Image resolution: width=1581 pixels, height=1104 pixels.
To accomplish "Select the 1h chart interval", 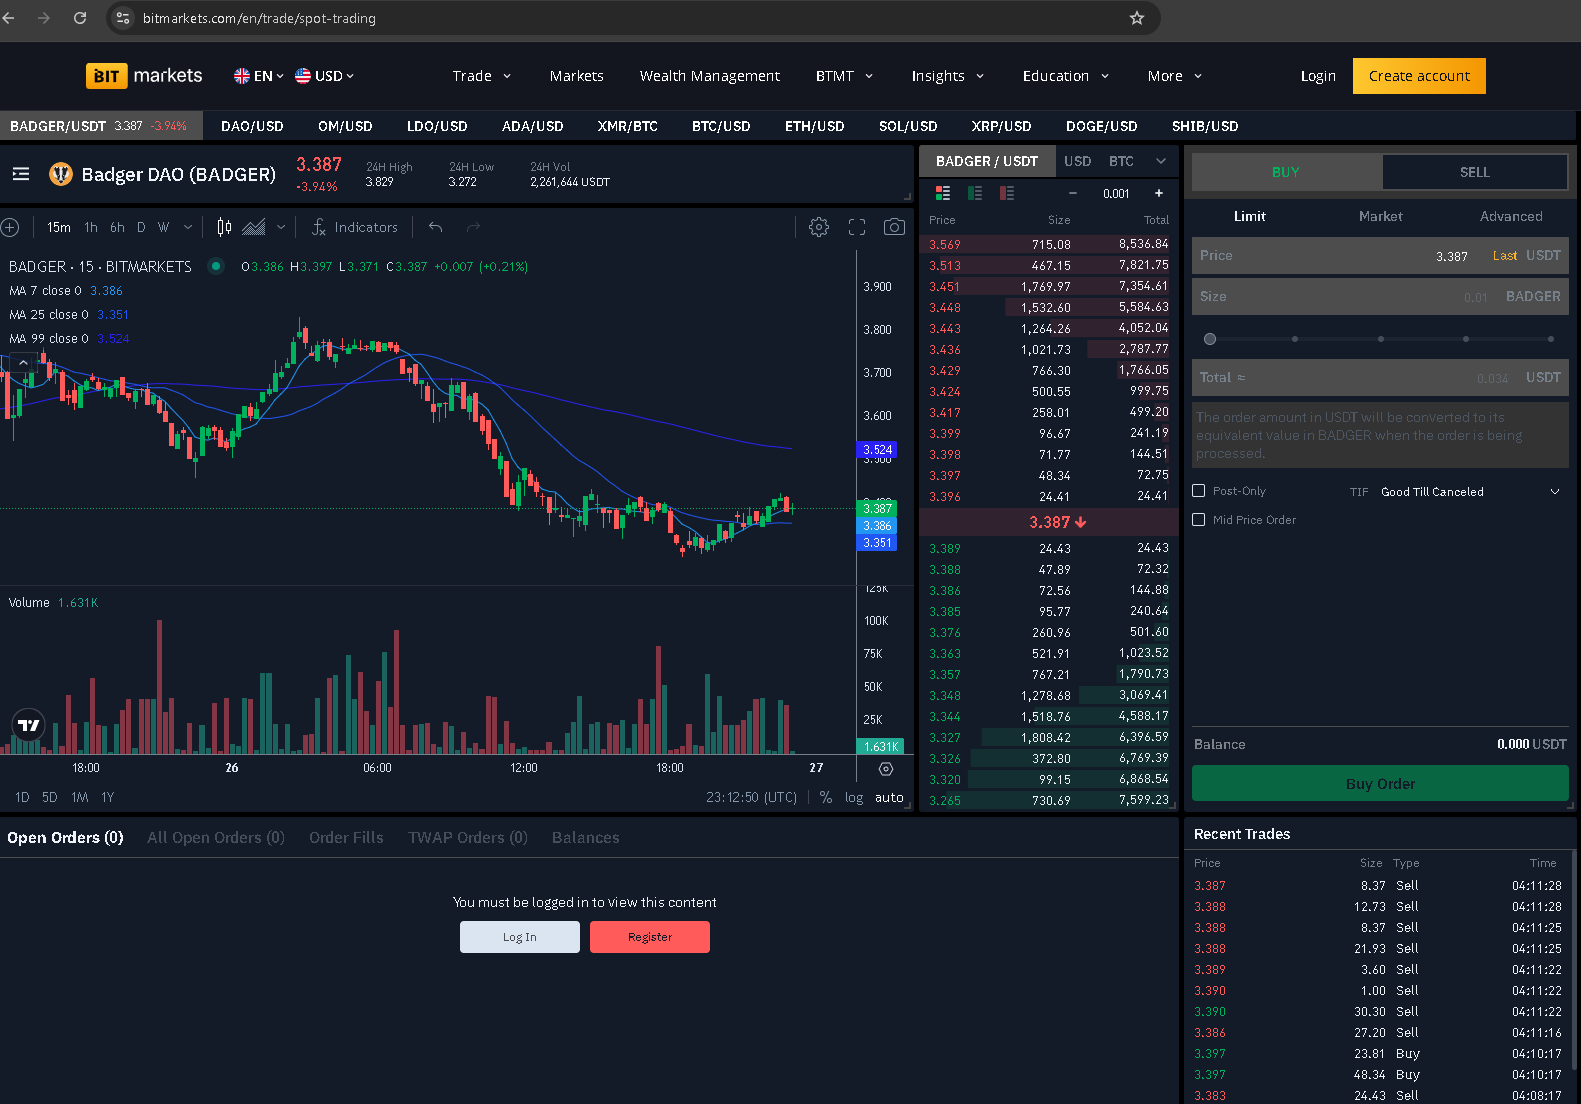I will [91, 227].
